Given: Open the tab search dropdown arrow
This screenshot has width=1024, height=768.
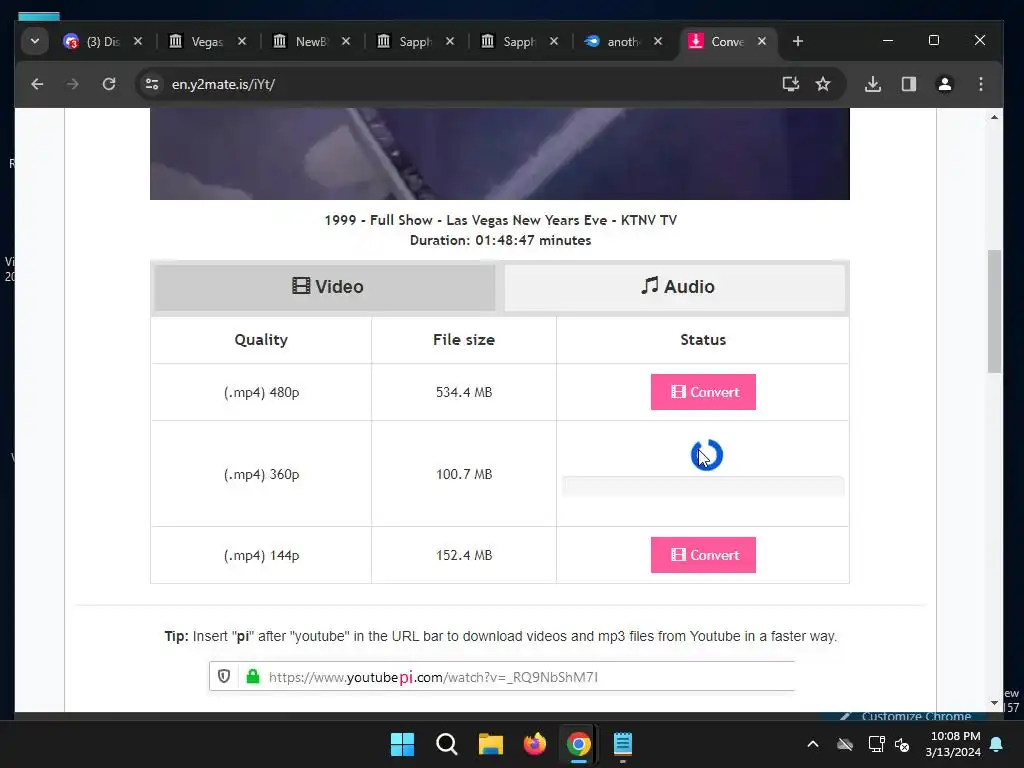Looking at the screenshot, I should [x=35, y=41].
